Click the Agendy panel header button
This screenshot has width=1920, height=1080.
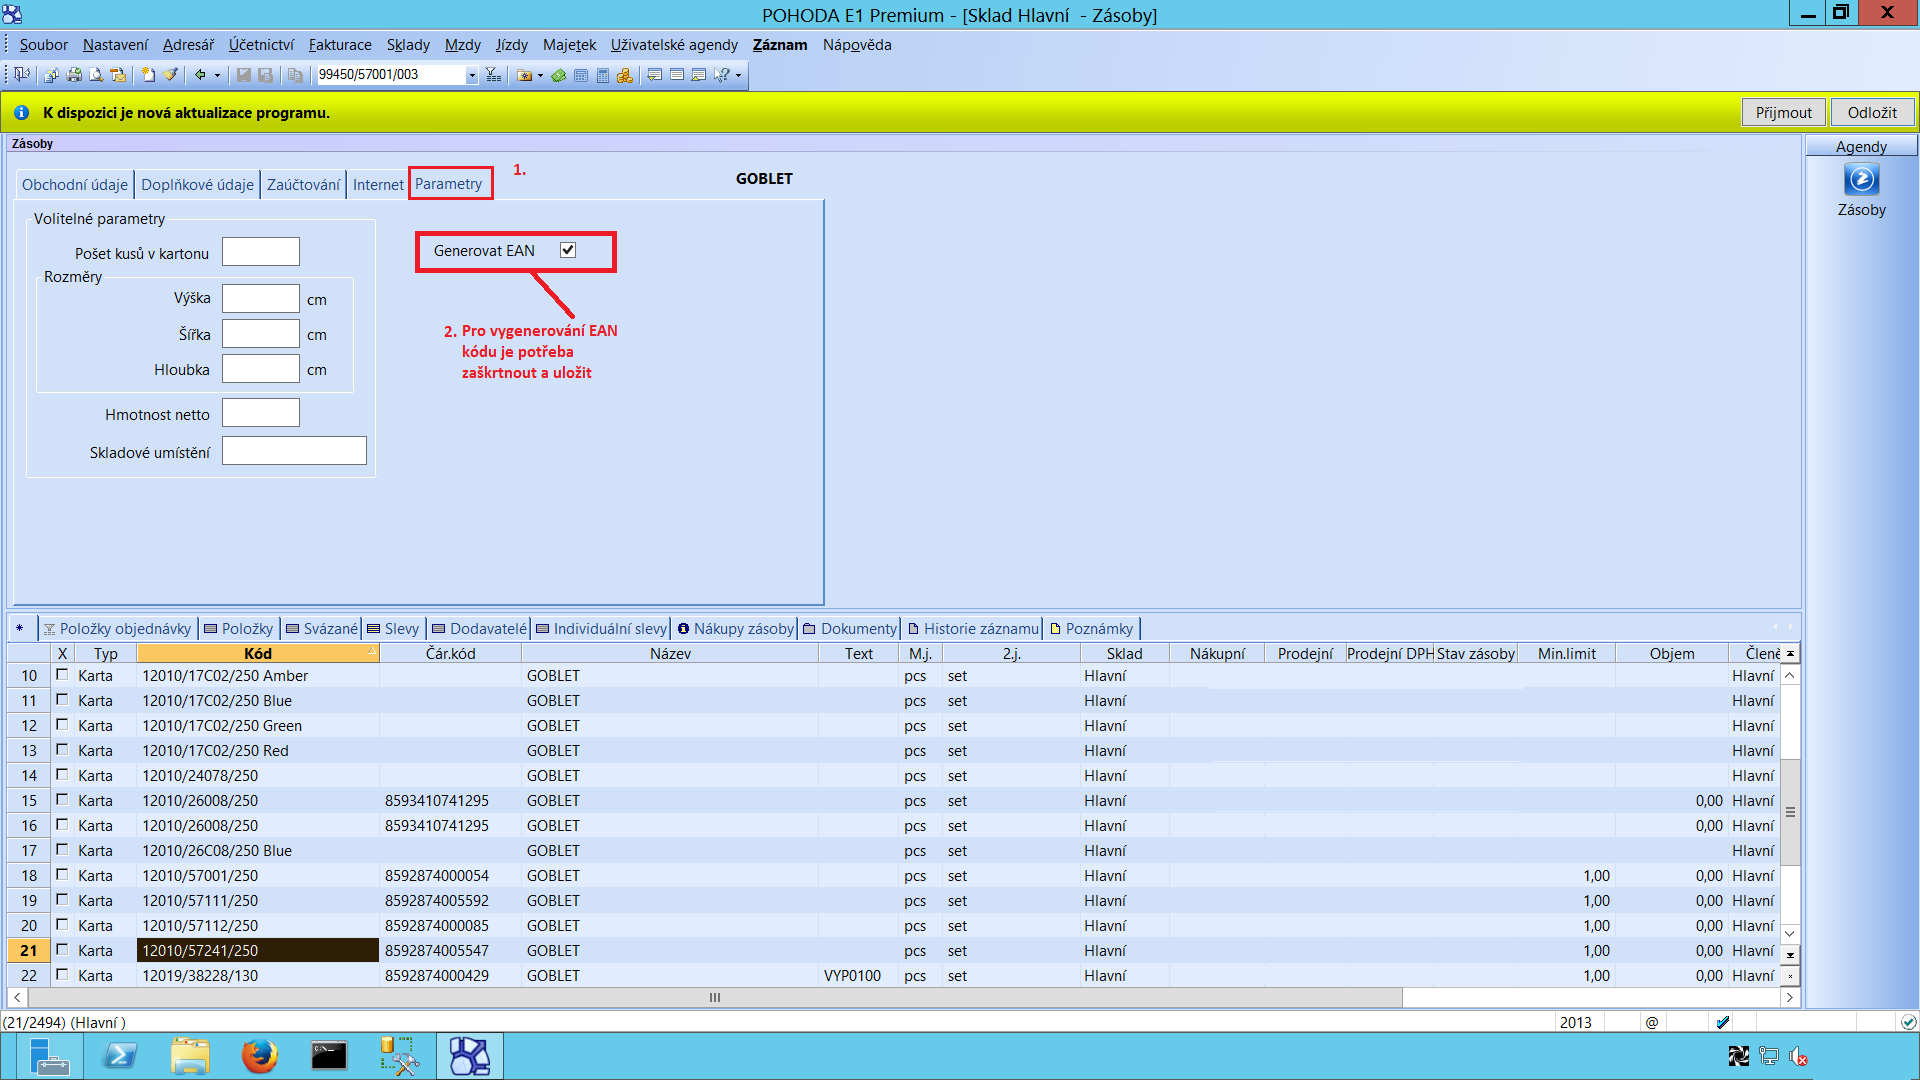coord(1861,146)
